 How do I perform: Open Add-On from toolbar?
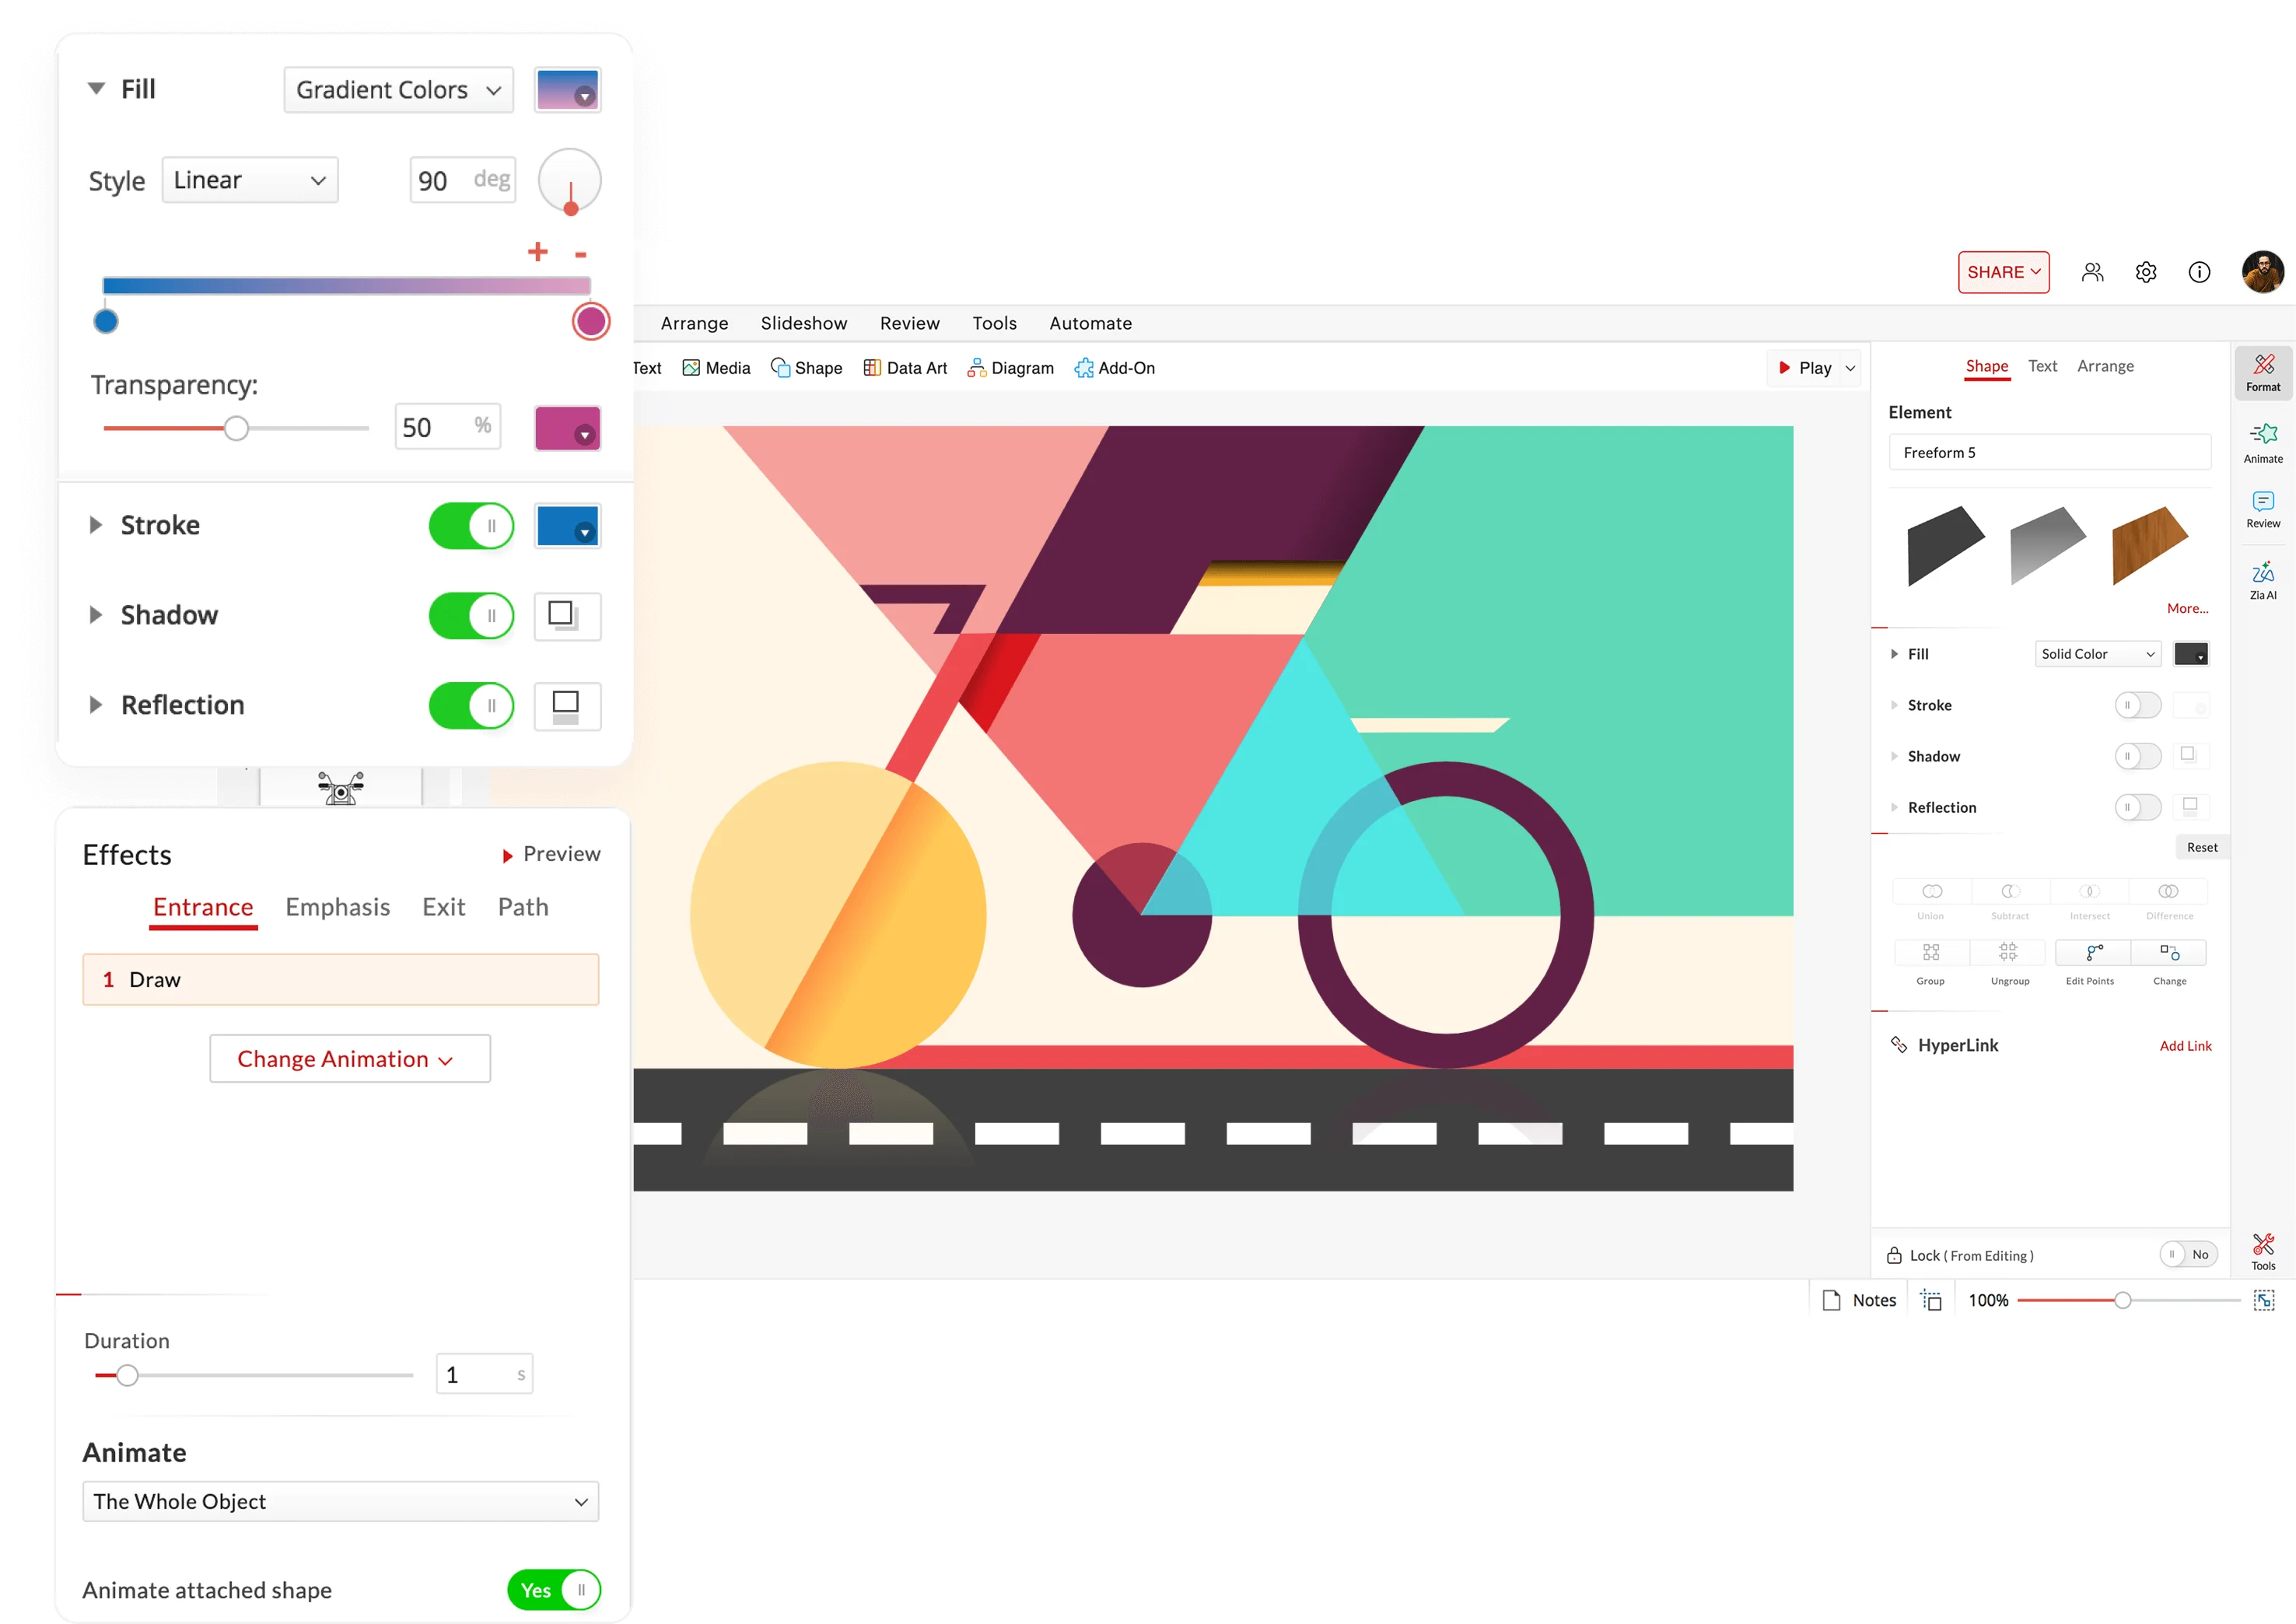tap(1114, 368)
